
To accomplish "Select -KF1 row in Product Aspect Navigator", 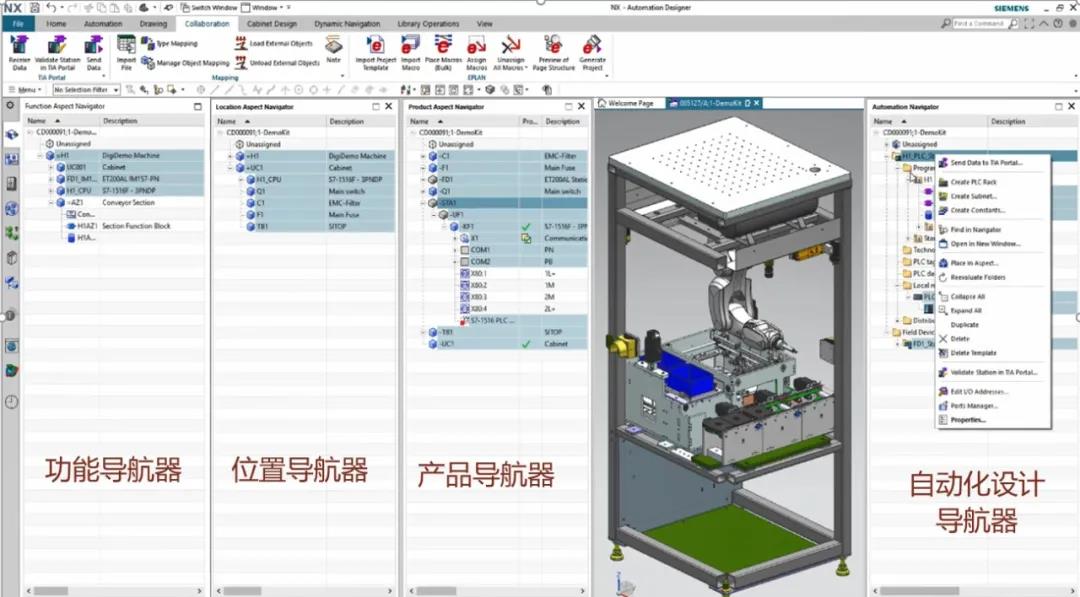I will [498, 227].
